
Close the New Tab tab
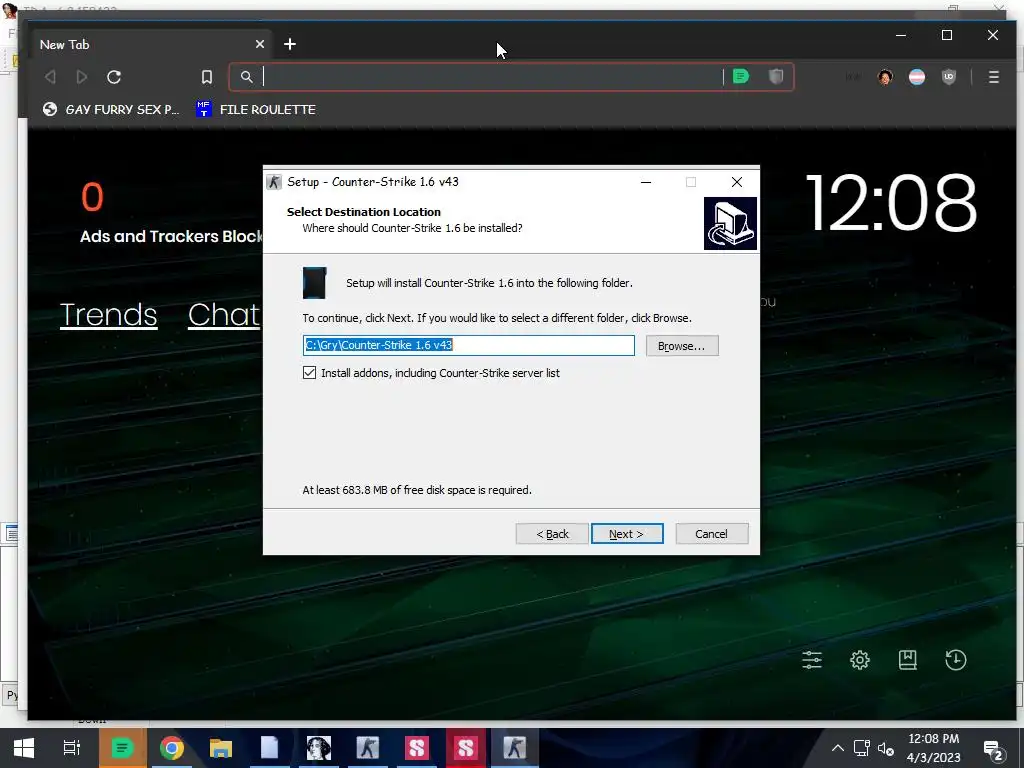(x=260, y=44)
